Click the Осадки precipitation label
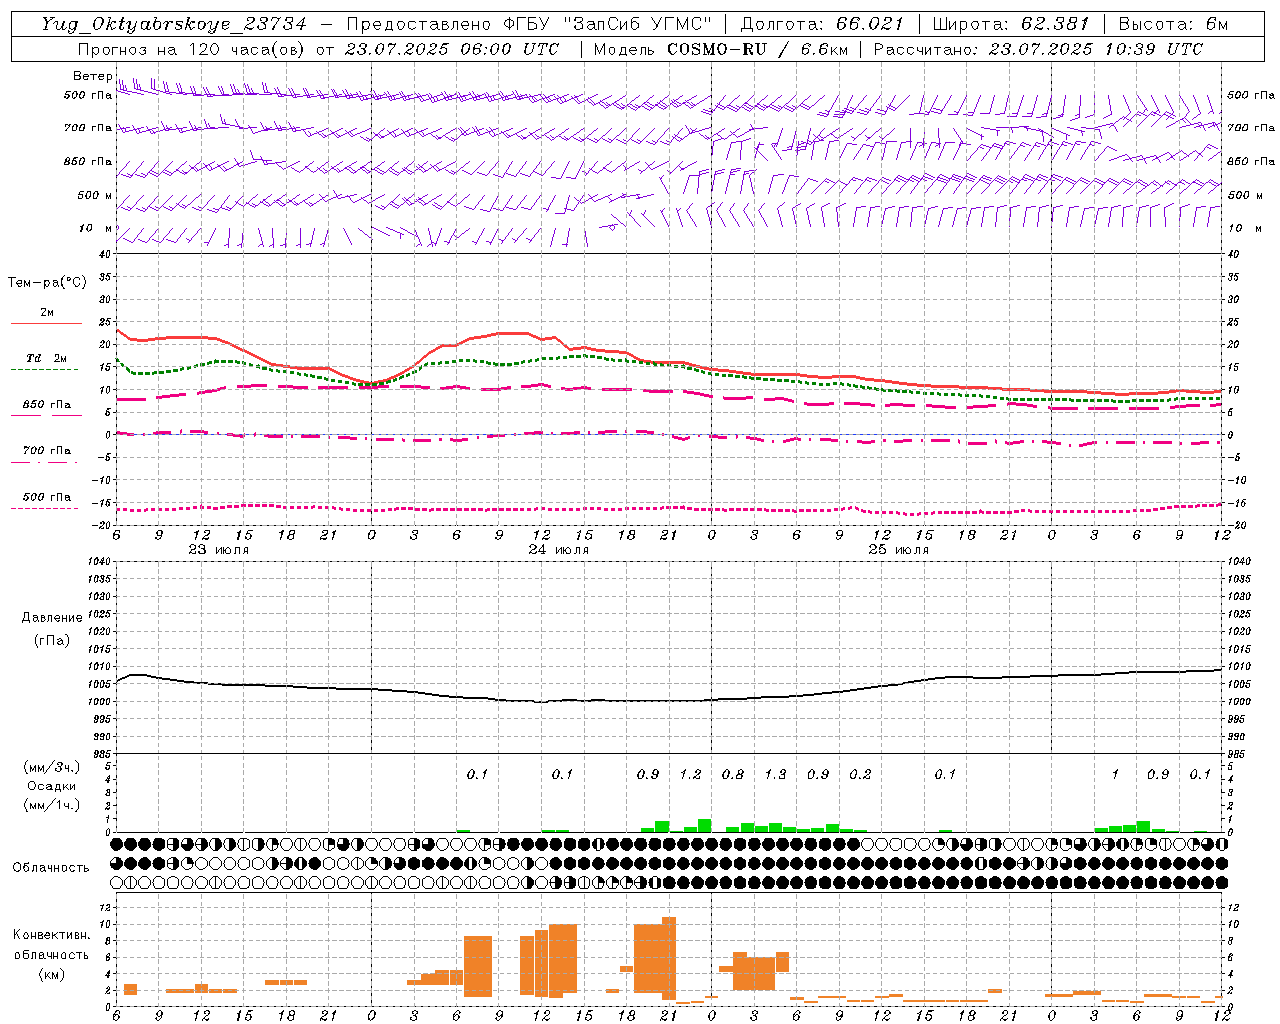 pyautogui.click(x=51, y=786)
